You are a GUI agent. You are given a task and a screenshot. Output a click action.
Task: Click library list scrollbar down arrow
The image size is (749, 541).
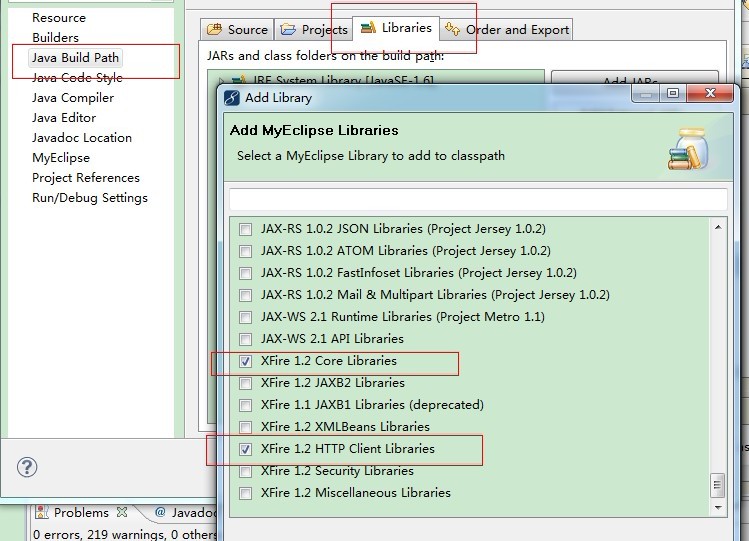click(x=718, y=507)
